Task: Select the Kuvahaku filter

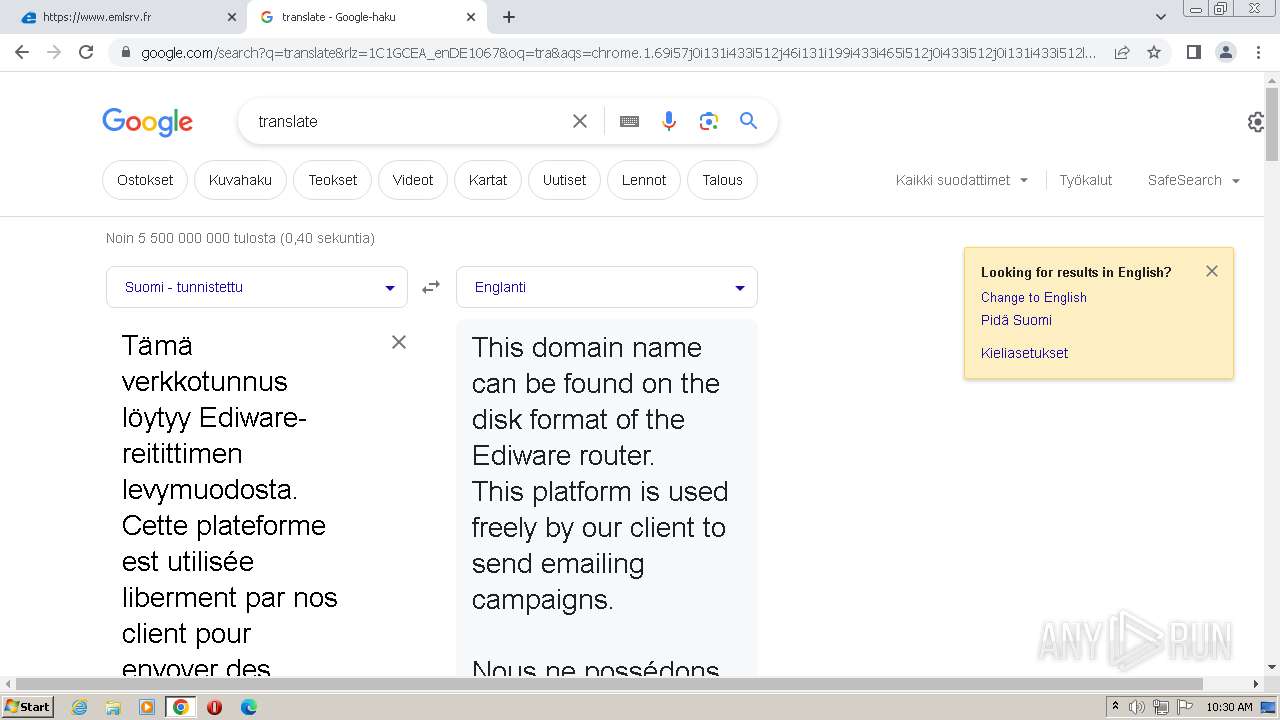Action: (240, 180)
